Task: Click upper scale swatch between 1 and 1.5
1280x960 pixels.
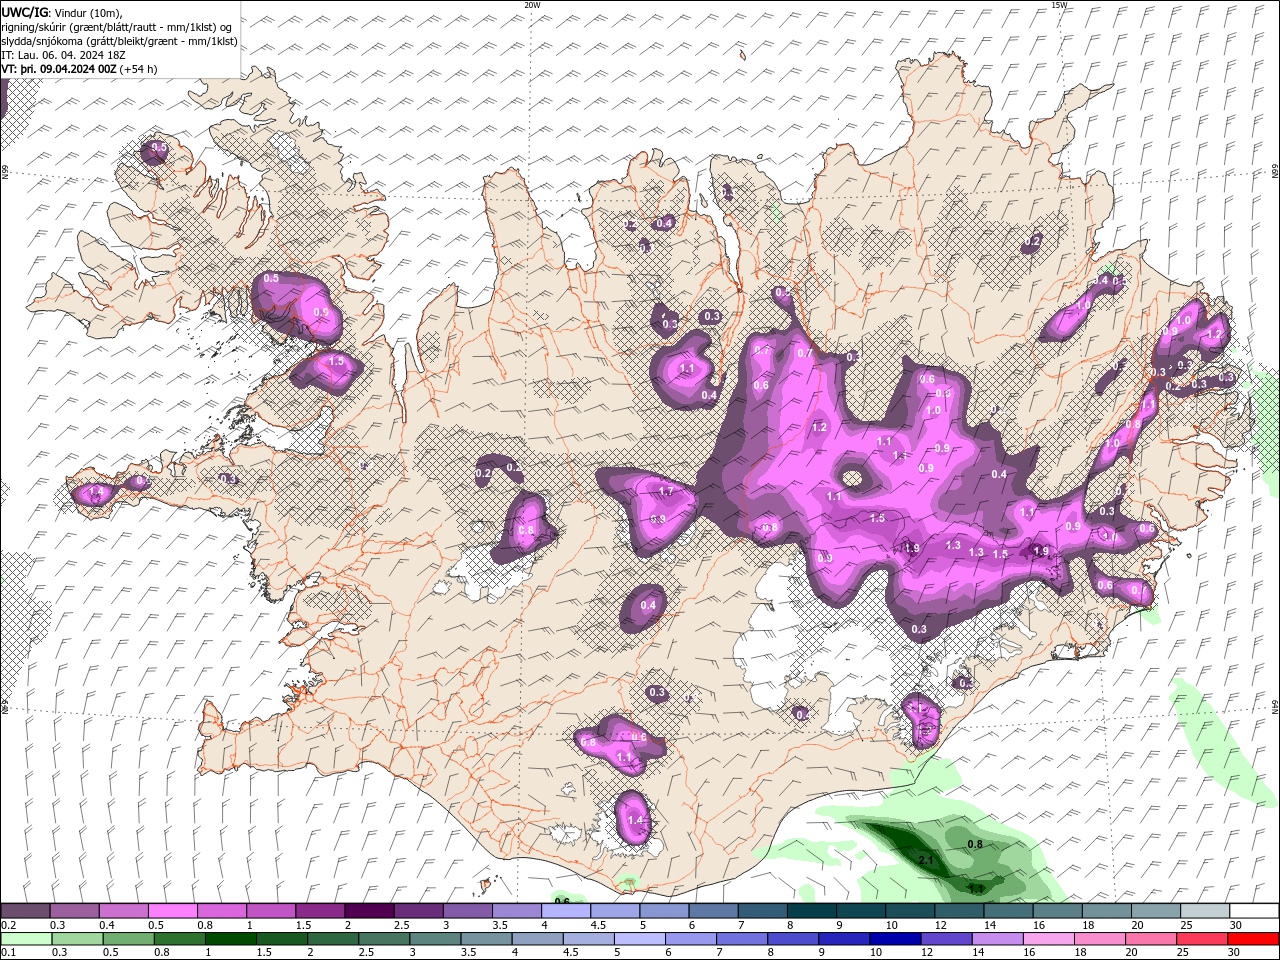Action: 272,911
